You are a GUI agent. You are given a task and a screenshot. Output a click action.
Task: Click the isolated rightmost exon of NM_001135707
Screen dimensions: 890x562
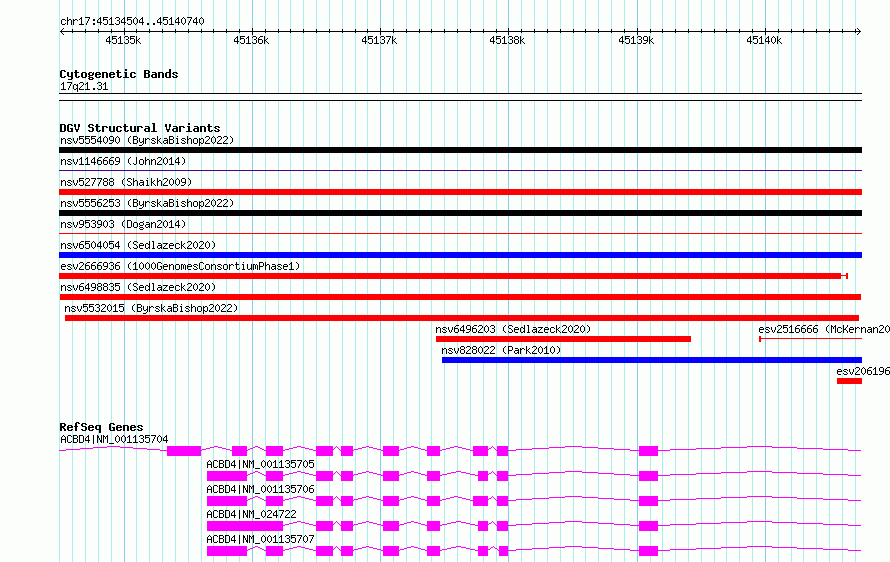pyautogui.click(x=648, y=551)
